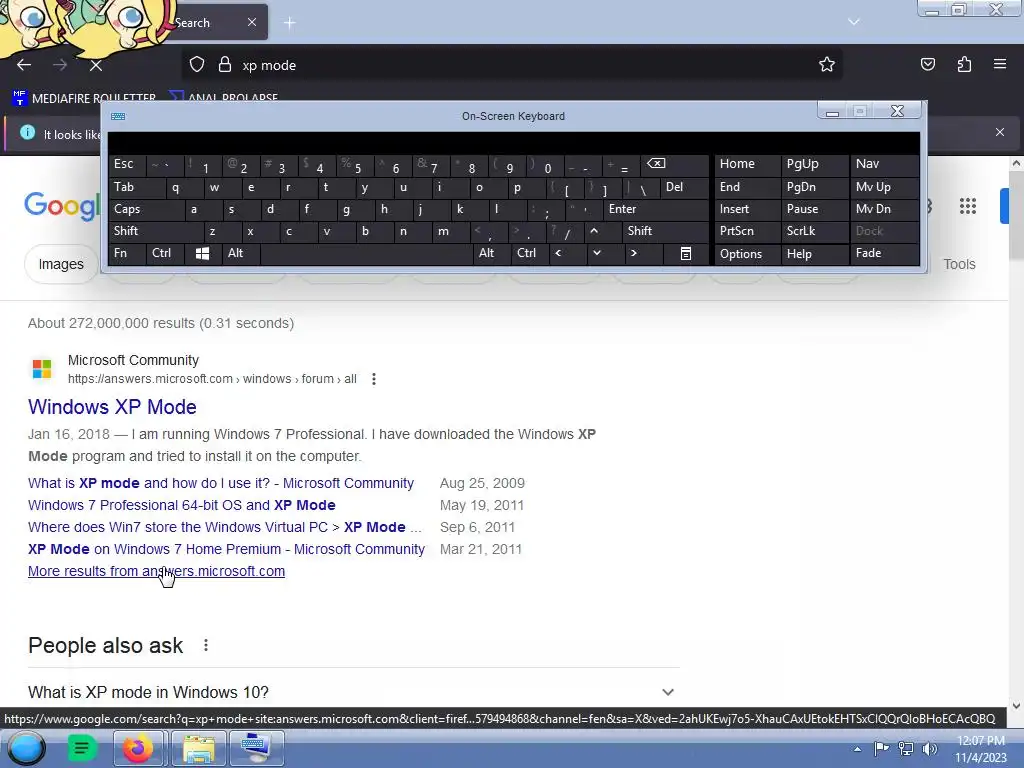The width and height of the screenshot is (1024, 768).
Task: Open the Google apps grid icon
Action: click(968, 206)
